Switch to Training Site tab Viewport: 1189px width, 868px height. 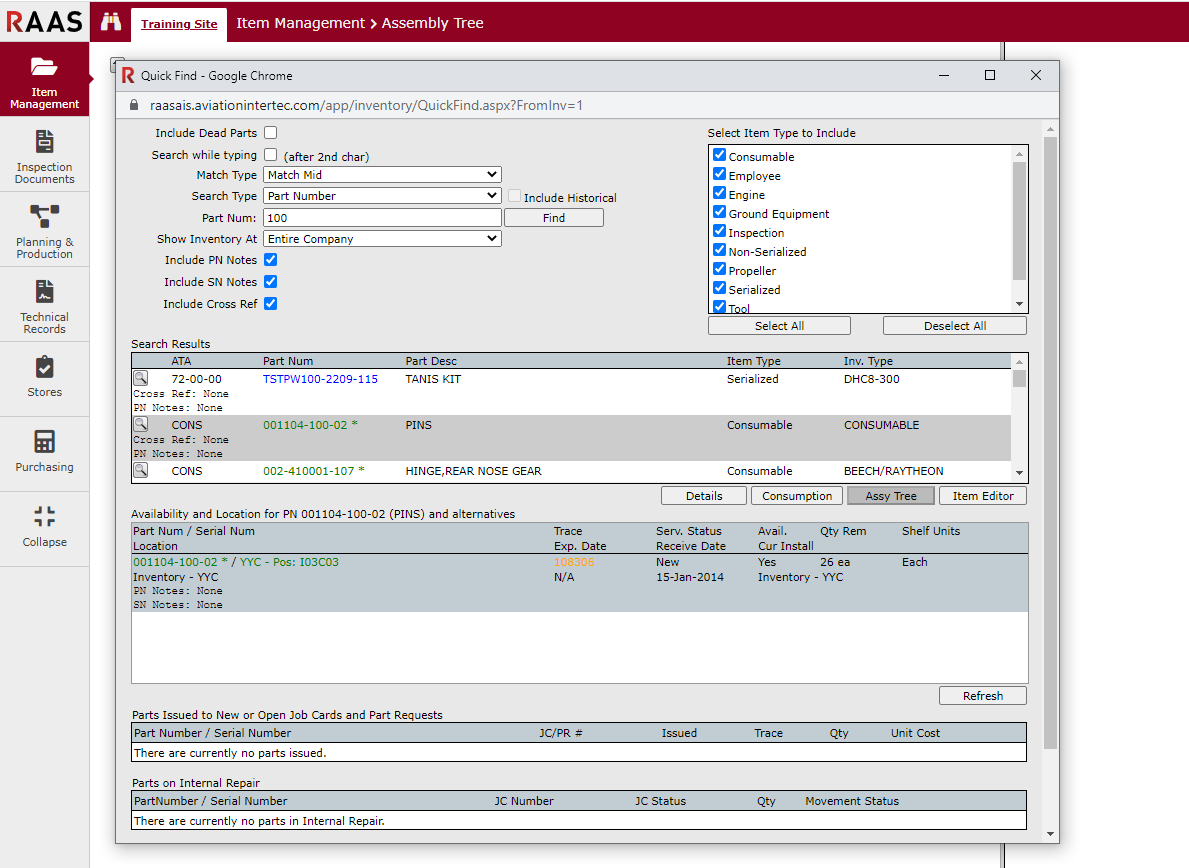tap(179, 24)
